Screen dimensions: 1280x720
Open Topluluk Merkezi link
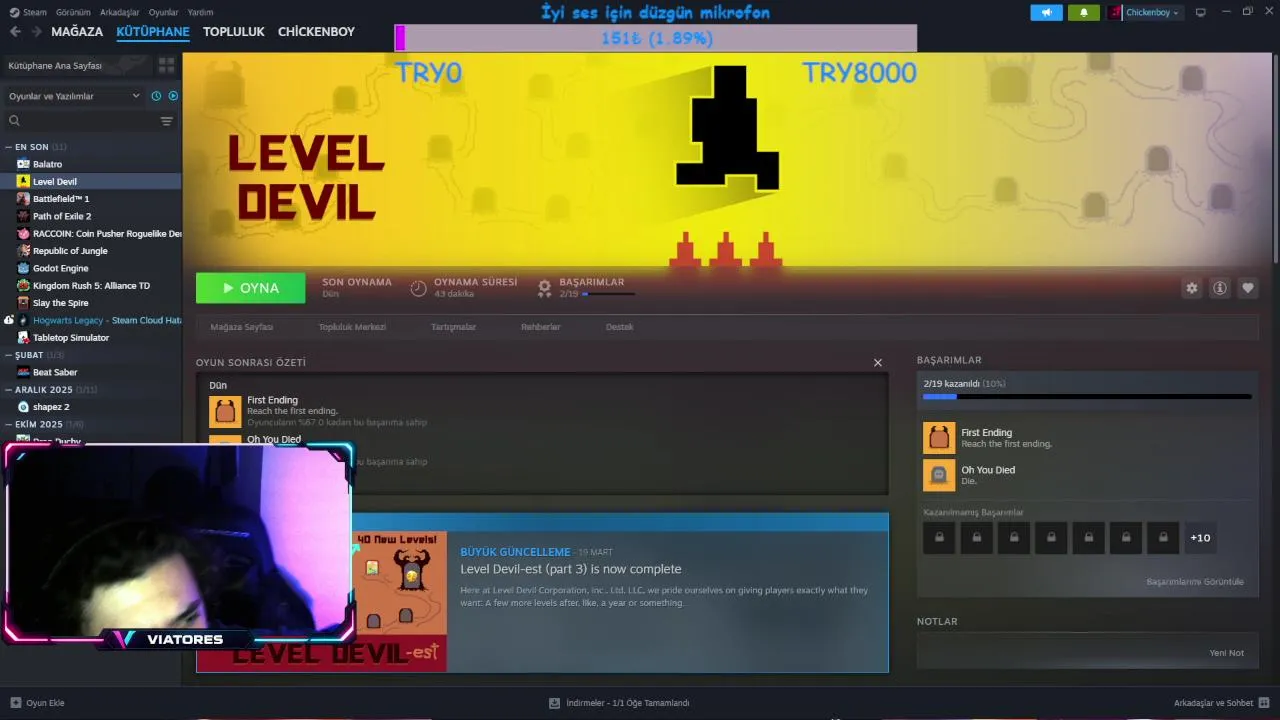click(352, 327)
